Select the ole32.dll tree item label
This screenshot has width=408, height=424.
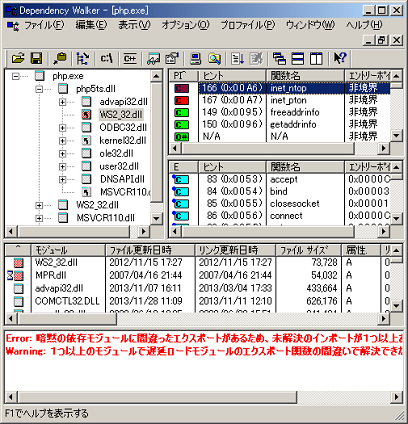pyautogui.click(x=116, y=154)
